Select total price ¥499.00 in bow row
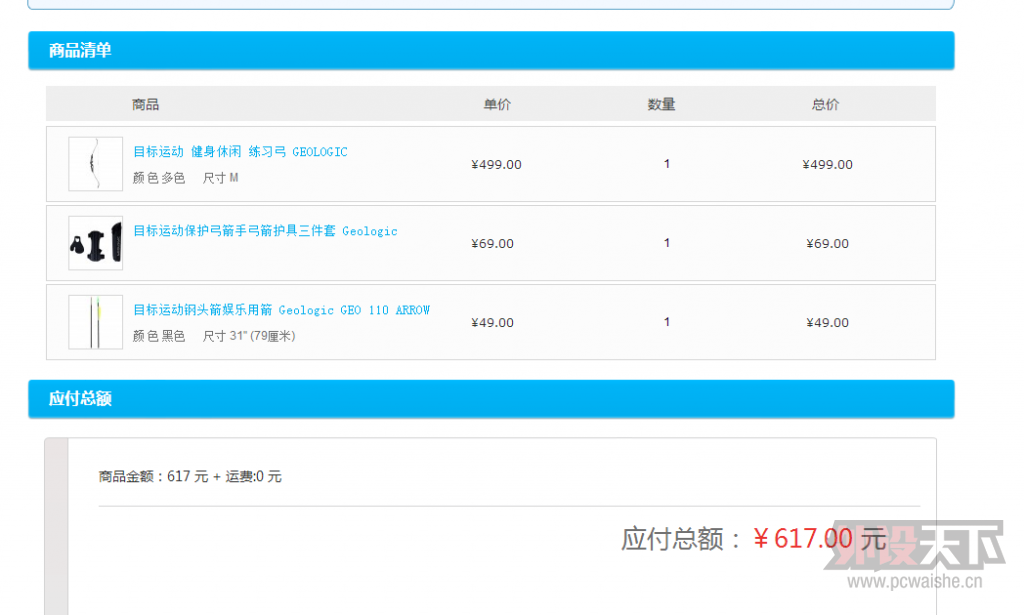The image size is (1024, 615). pyautogui.click(x=827, y=165)
